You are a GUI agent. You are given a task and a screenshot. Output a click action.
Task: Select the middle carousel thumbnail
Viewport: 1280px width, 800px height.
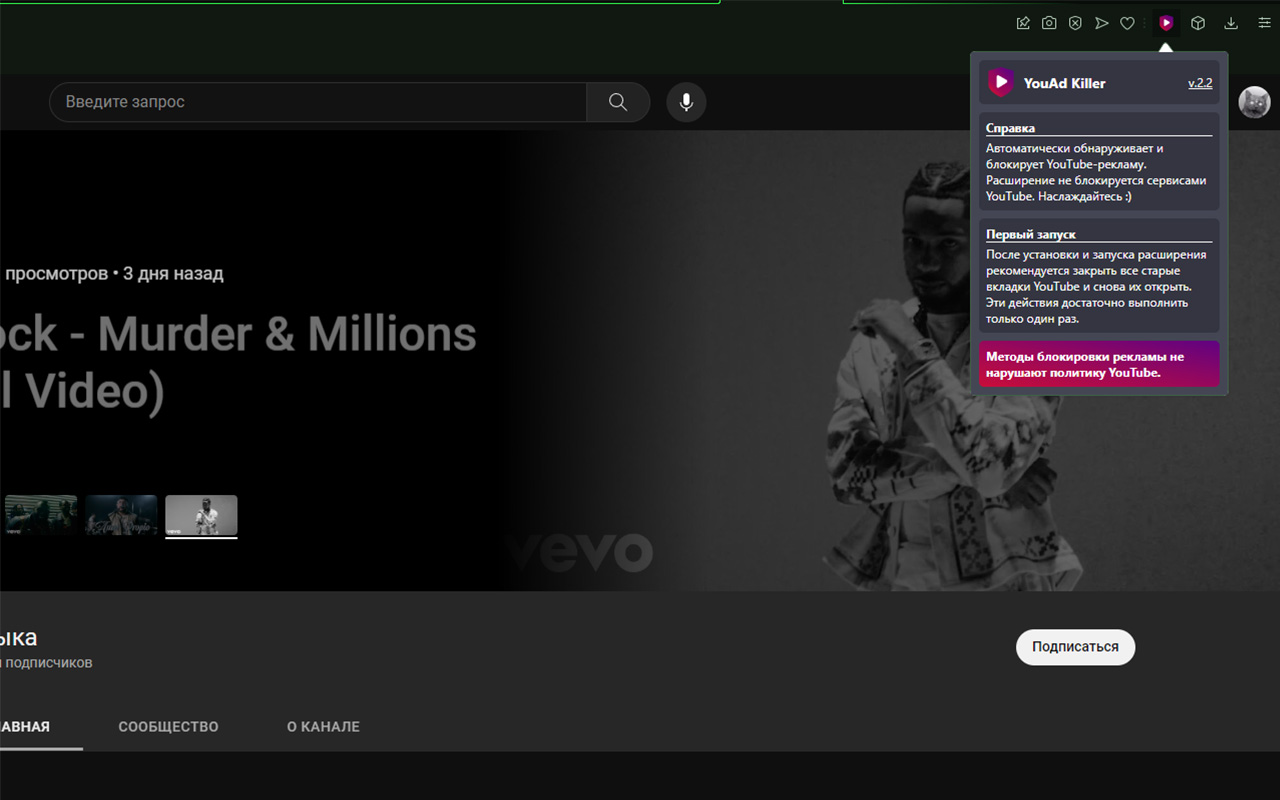point(121,515)
